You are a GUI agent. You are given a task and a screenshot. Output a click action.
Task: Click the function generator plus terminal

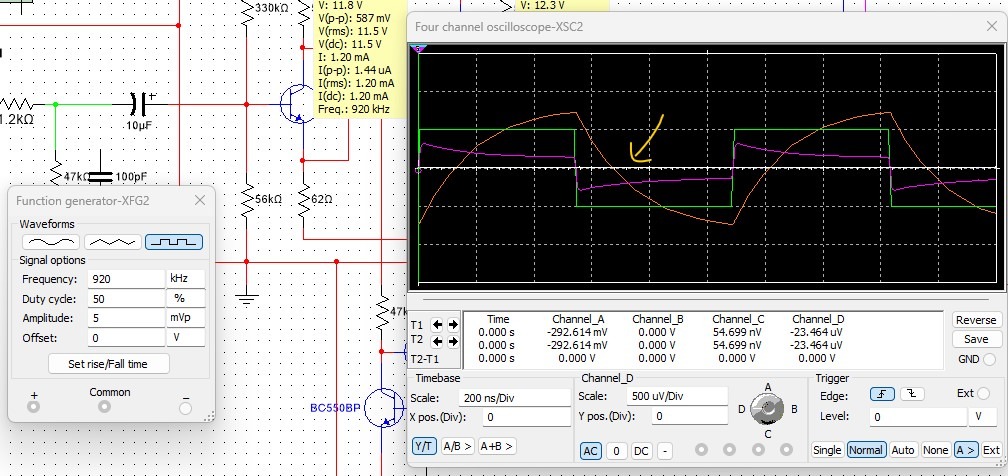click(x=33, y=407)
